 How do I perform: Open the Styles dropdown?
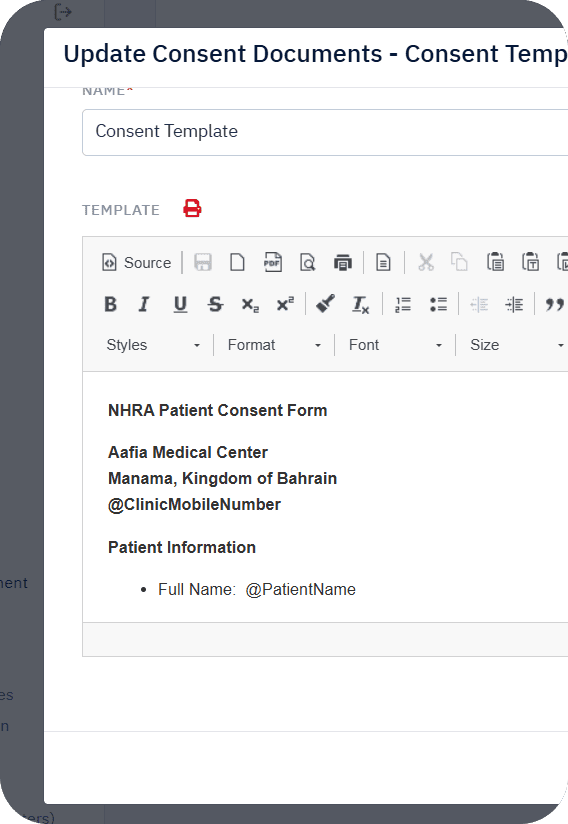click(153, 345)
